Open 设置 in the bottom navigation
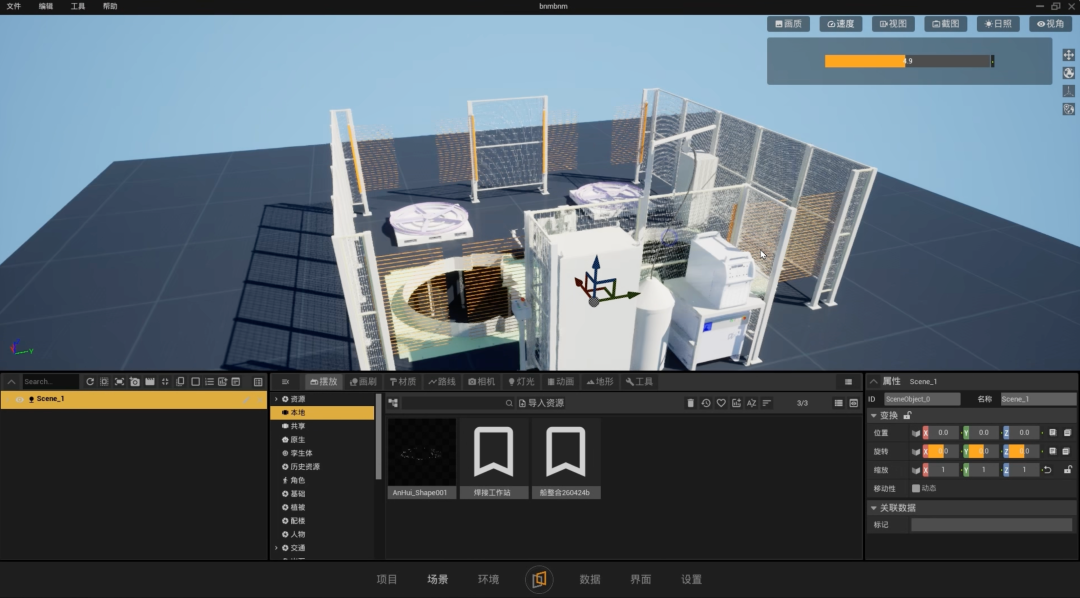This screenshot has height=598, width=1080. click(692, 579)
